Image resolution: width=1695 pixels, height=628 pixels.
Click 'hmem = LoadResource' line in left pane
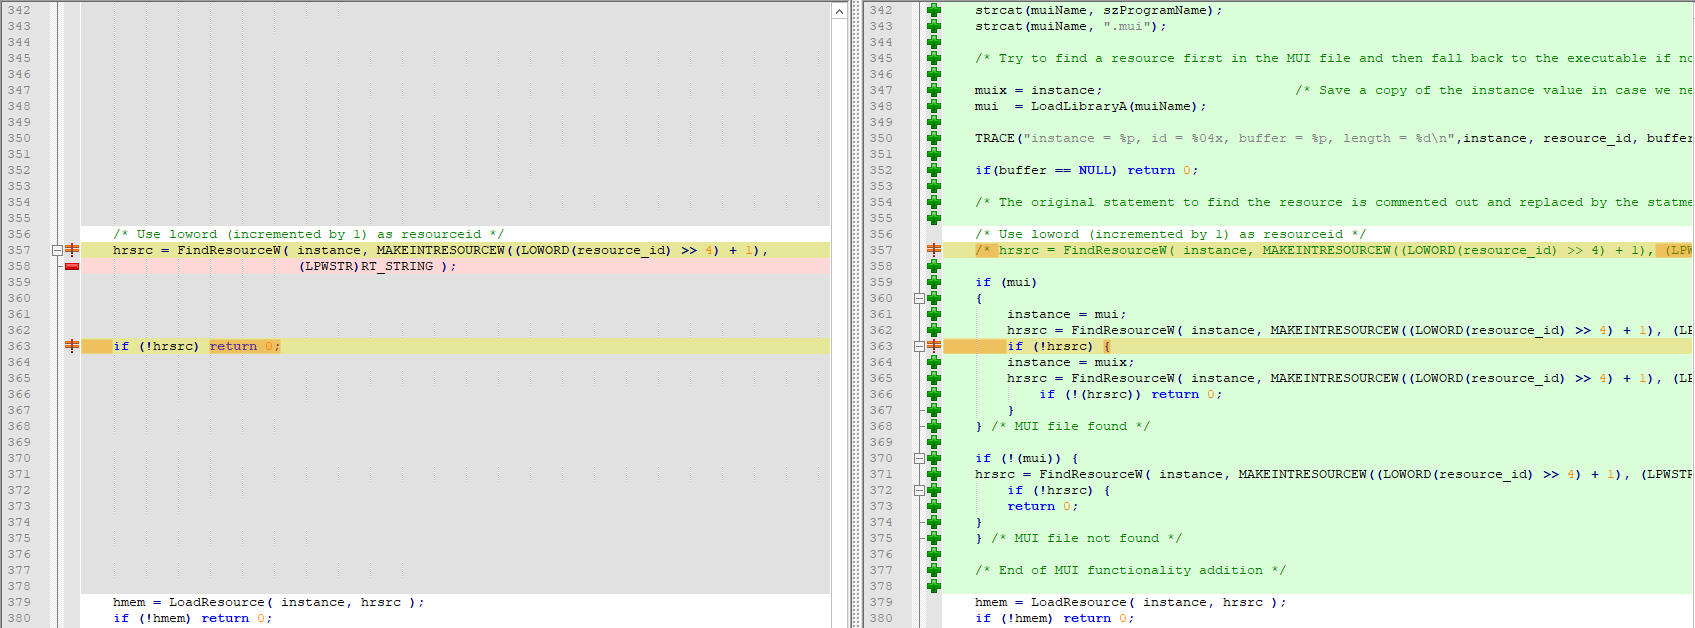tap(268, 602)
